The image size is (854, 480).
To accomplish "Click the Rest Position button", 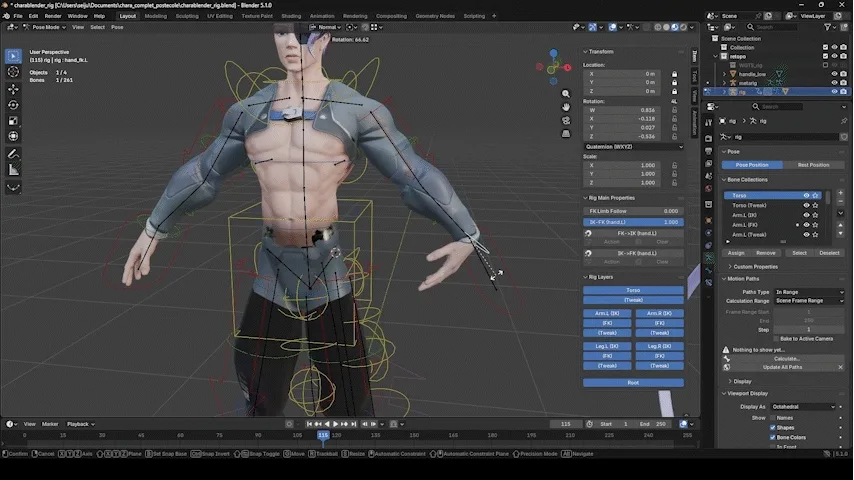I will (812, 165).
